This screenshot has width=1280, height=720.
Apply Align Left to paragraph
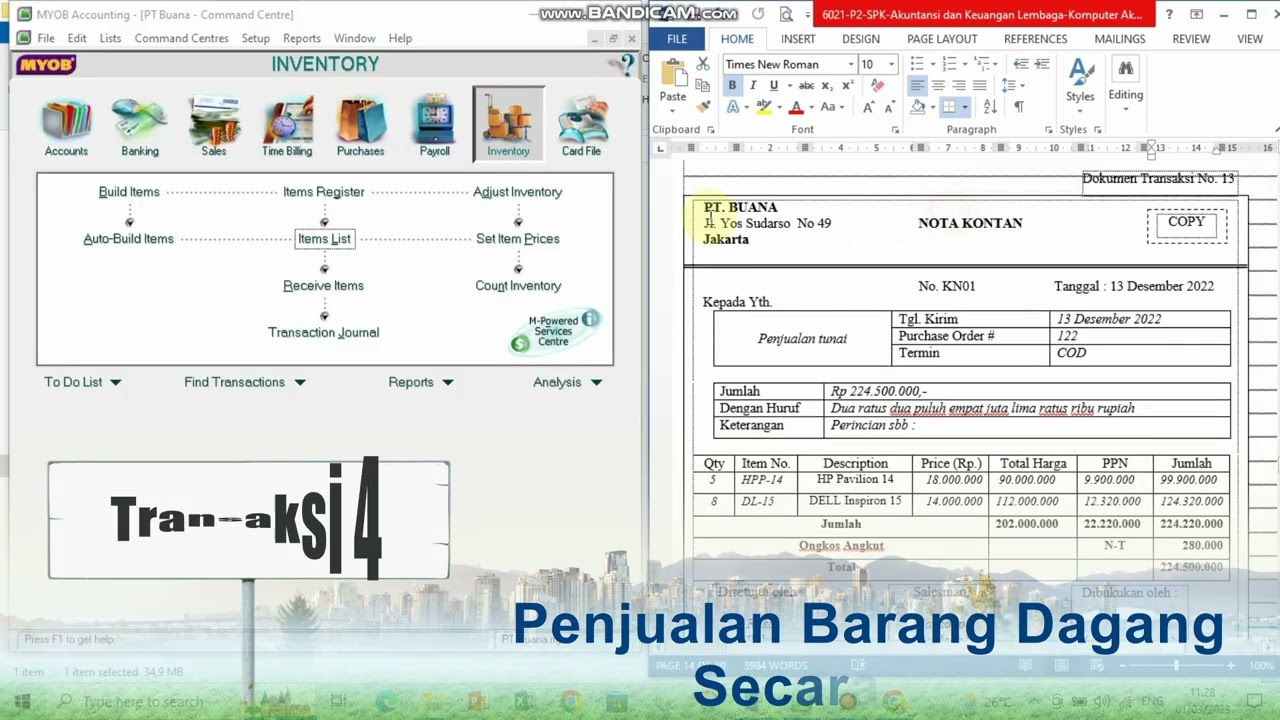(917, 86)
